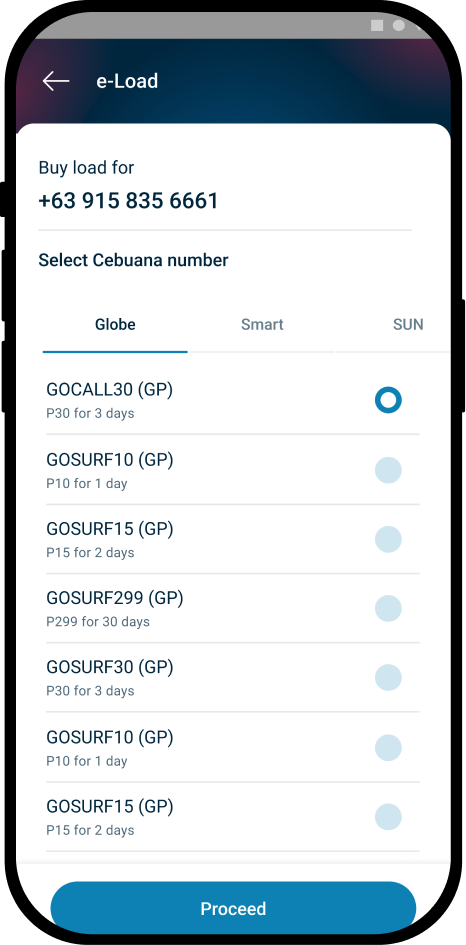The image size is (466, 945).
Task: Tap the GOSURF30 (GP) promo name
Action: [110, 668]
